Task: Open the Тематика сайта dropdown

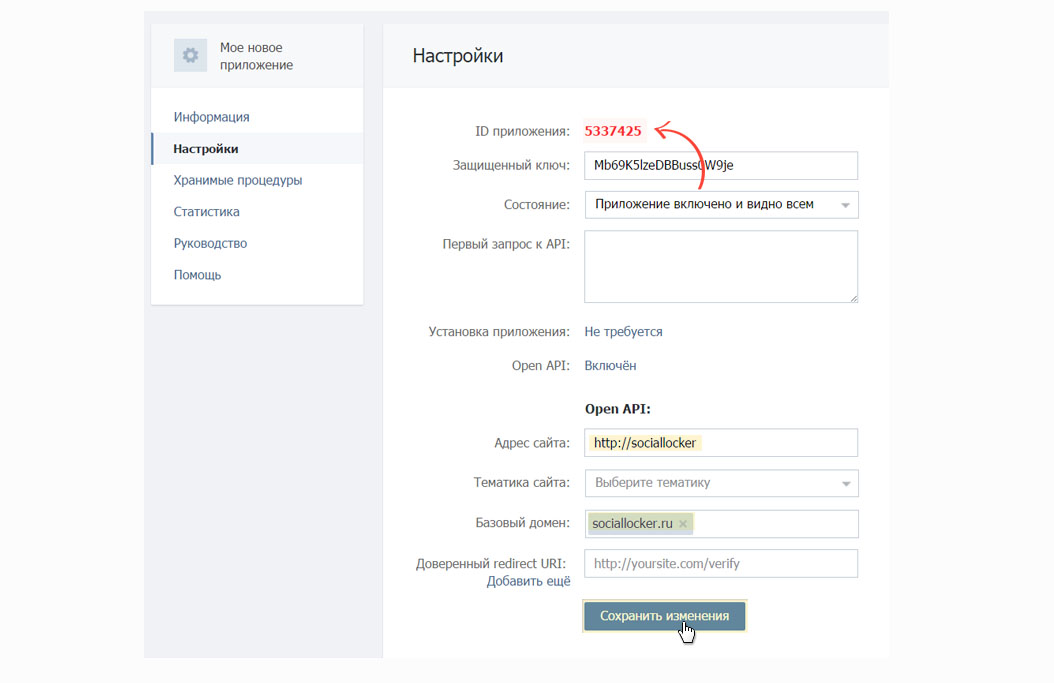Action: pos(721,483)
